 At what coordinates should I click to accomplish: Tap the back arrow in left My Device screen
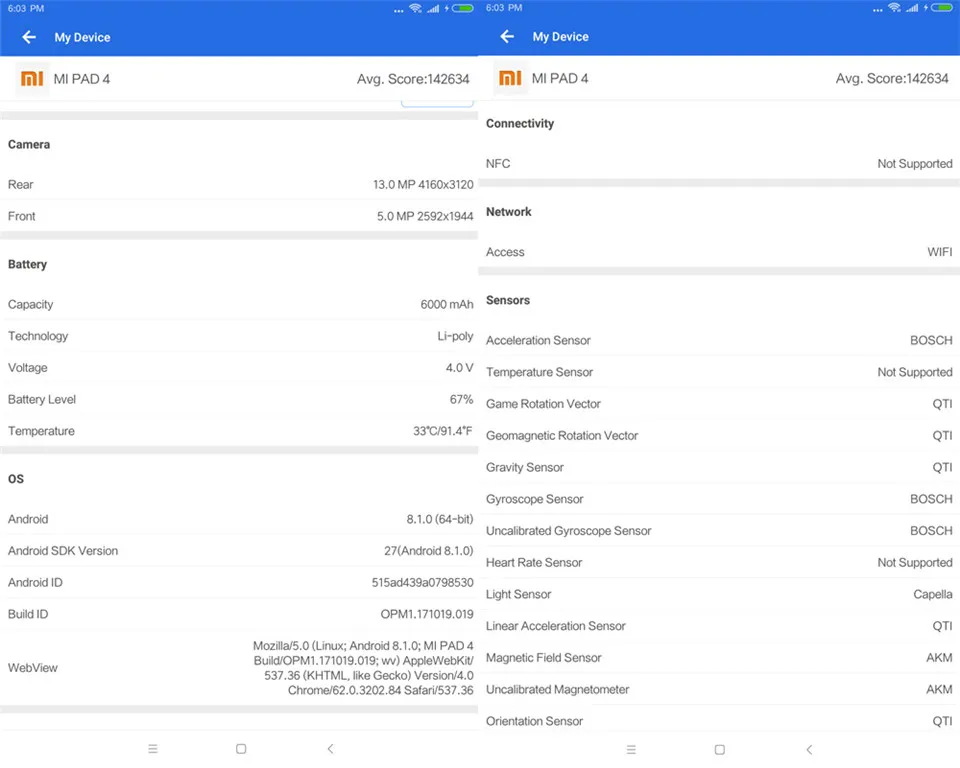coord(29,37)
